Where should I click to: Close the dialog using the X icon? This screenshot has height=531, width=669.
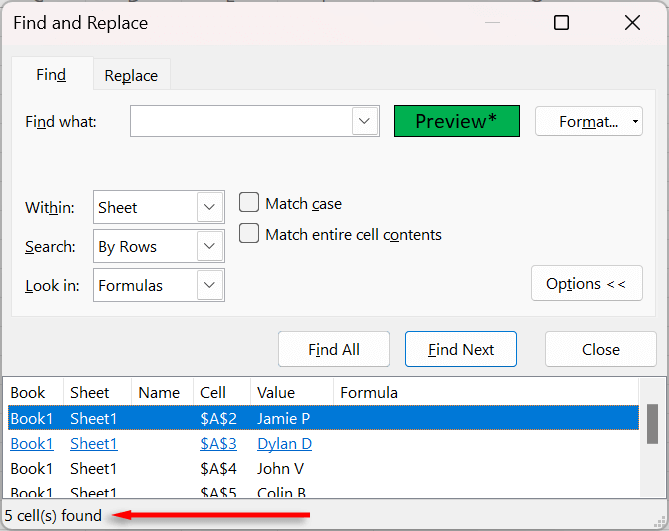[x=632, y=22]
